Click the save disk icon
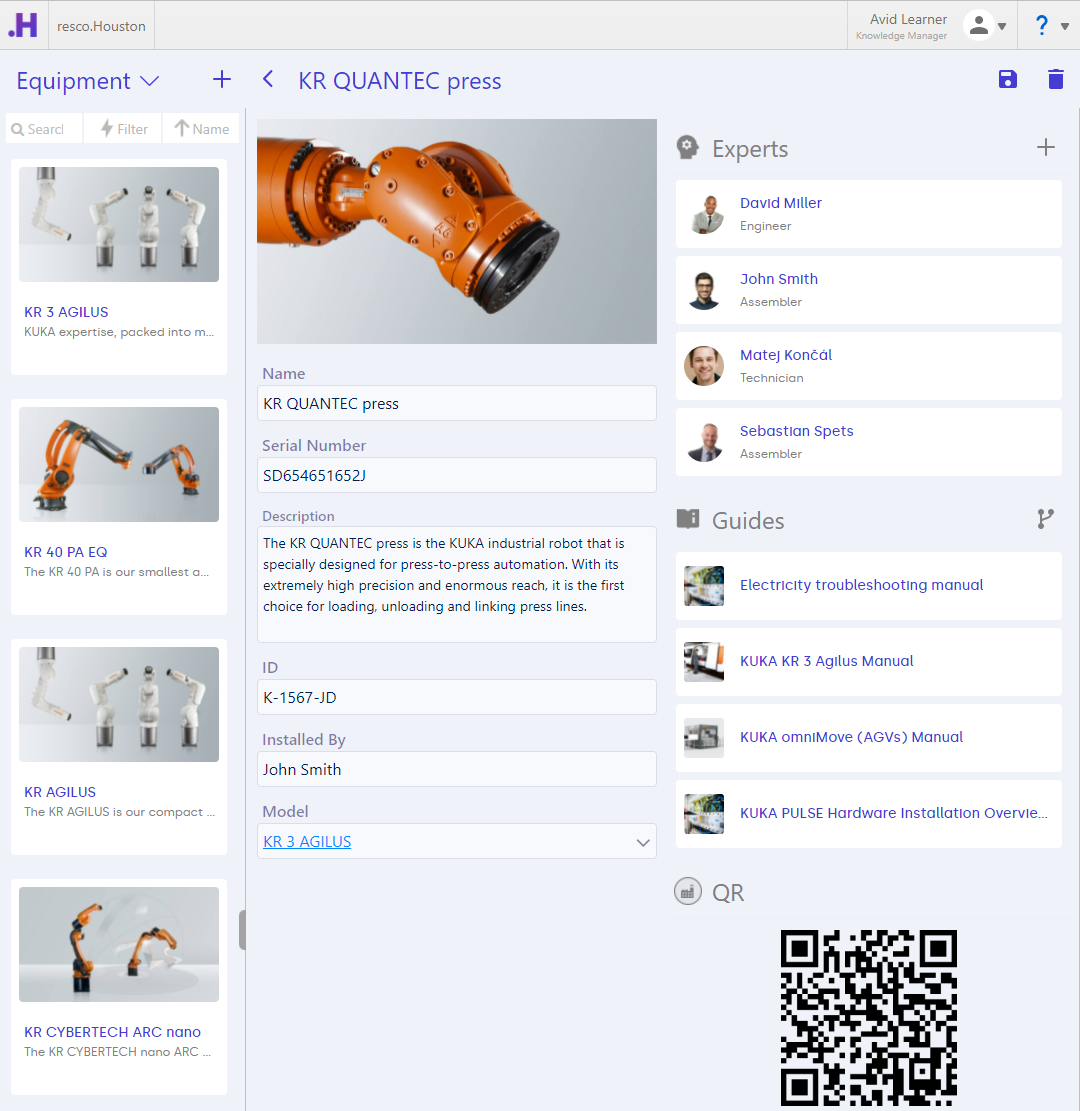 1007,80
